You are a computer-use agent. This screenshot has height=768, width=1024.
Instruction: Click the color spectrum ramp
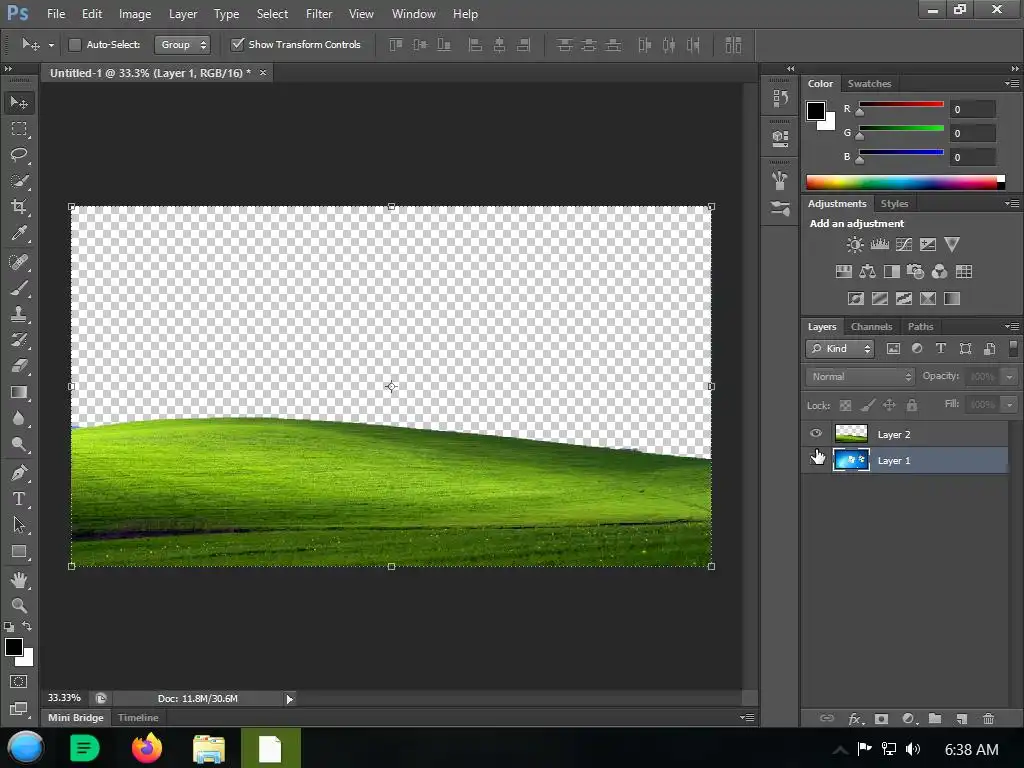[905, 182]
